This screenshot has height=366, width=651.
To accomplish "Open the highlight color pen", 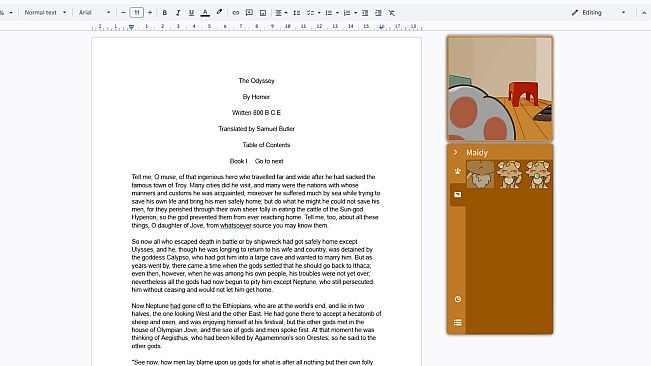I will [219, 13].
